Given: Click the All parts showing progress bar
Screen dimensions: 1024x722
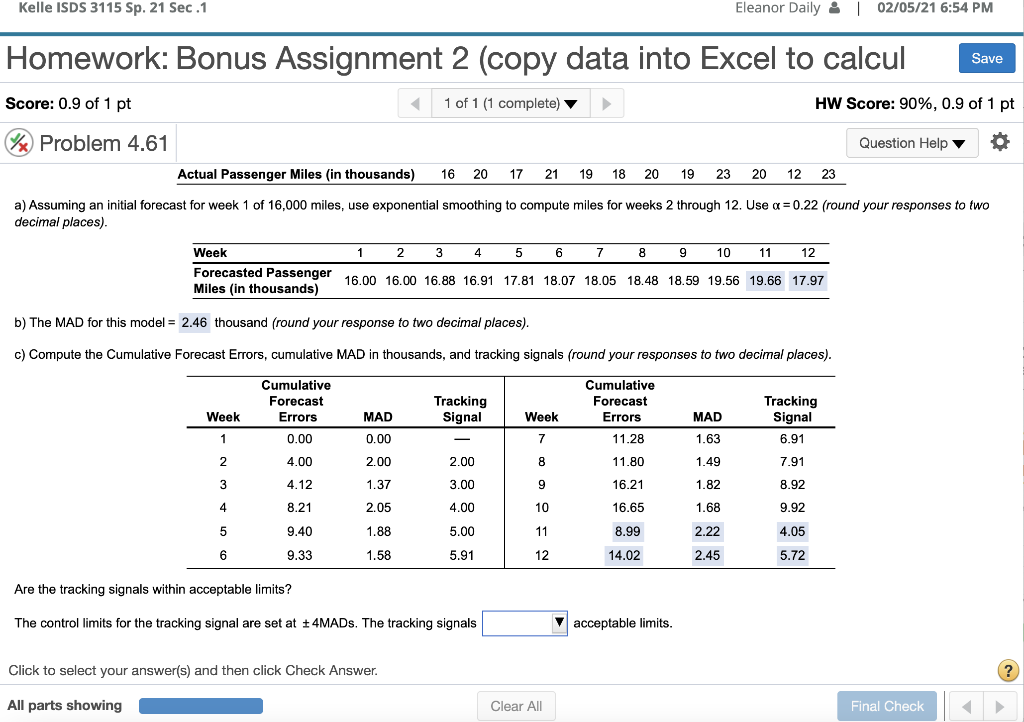Looking at the screenshot, I should pyautogui.click(x=200, y=706).
